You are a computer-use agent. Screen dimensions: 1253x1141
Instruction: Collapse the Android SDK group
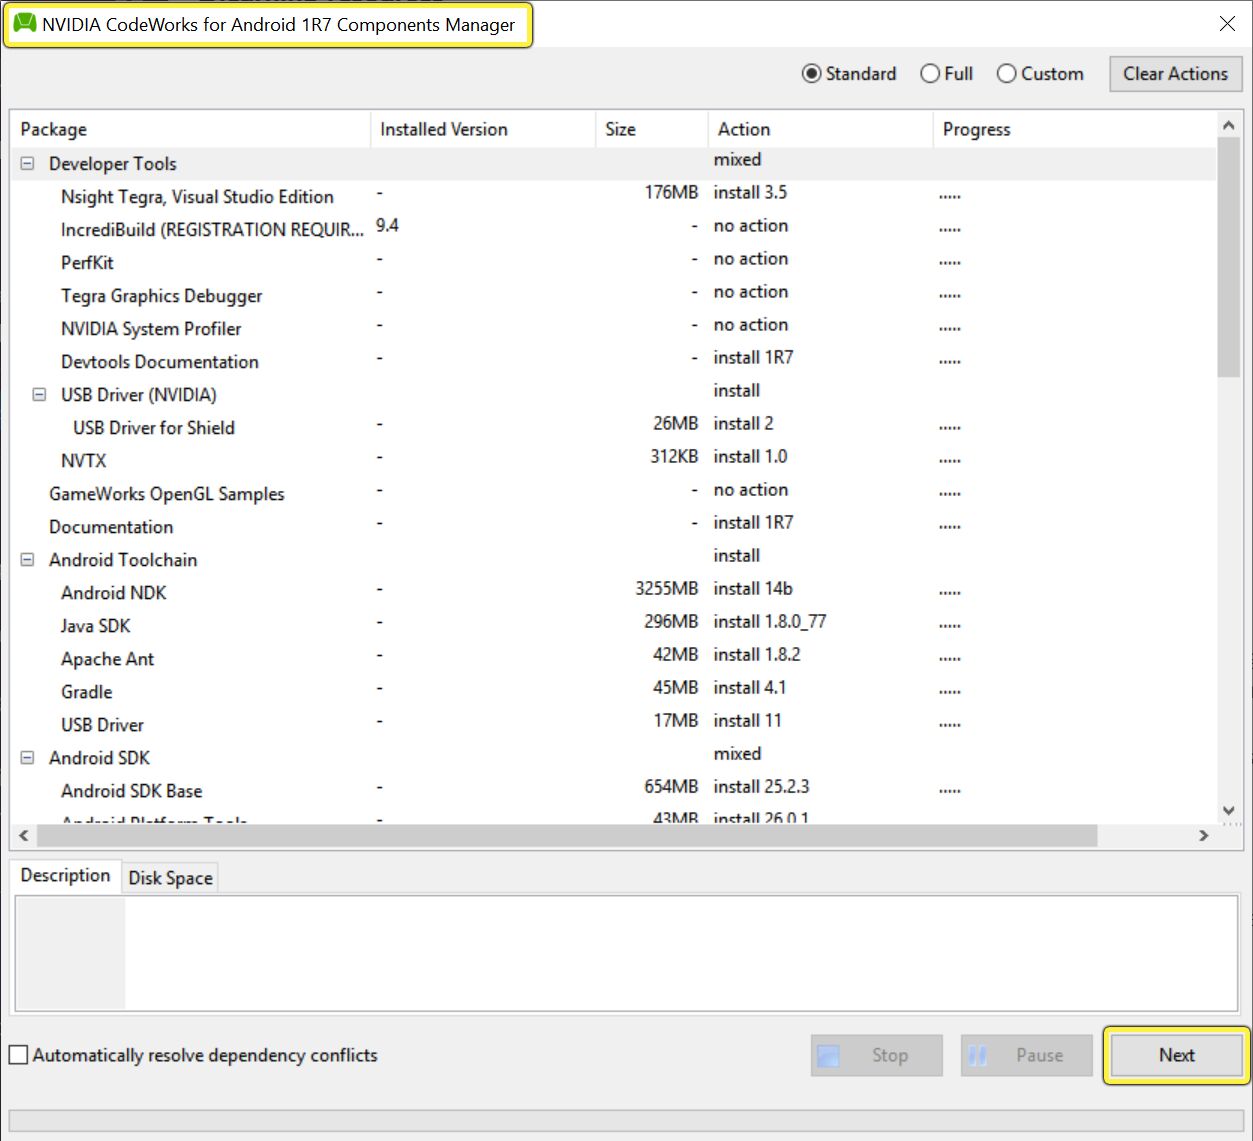coord(26,757)
